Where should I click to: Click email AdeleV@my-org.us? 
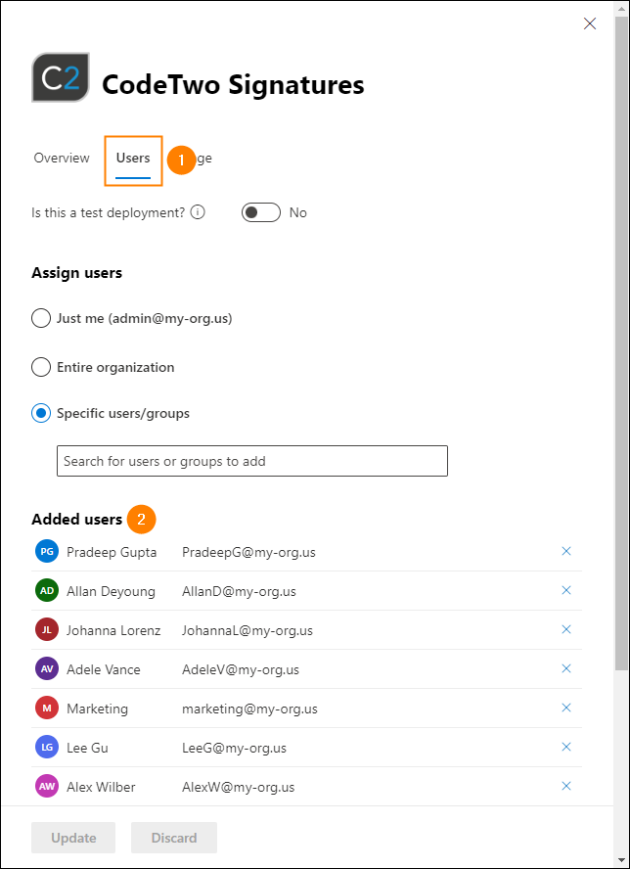[x=240, y=669]
